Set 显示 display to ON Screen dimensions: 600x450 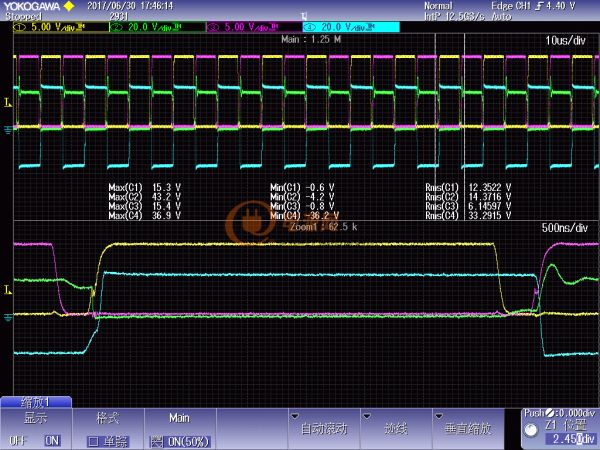point(52,441)
